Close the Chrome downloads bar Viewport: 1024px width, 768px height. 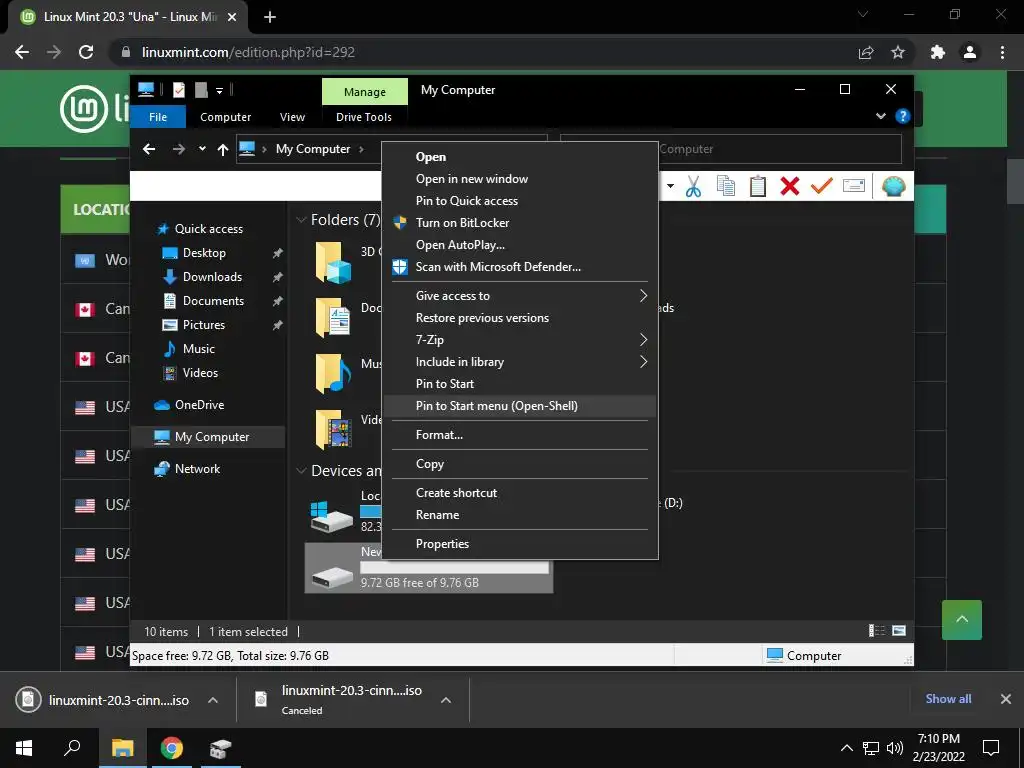point(1006,699)
